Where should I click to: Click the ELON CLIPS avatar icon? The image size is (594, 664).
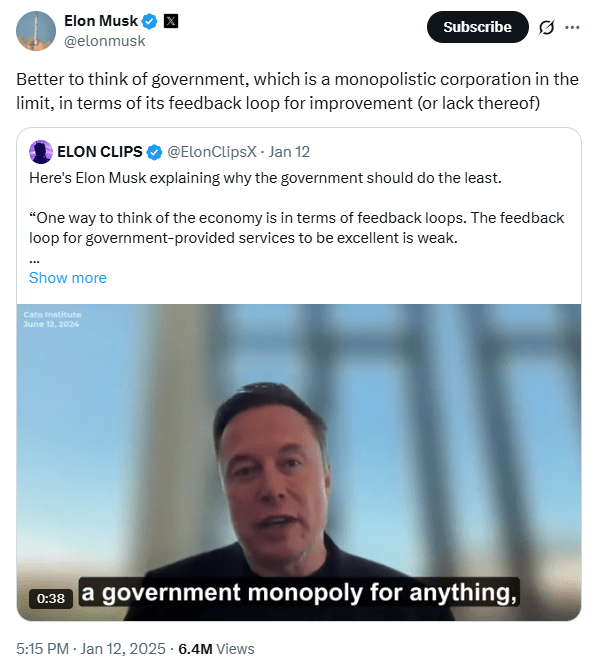[41, 152]
